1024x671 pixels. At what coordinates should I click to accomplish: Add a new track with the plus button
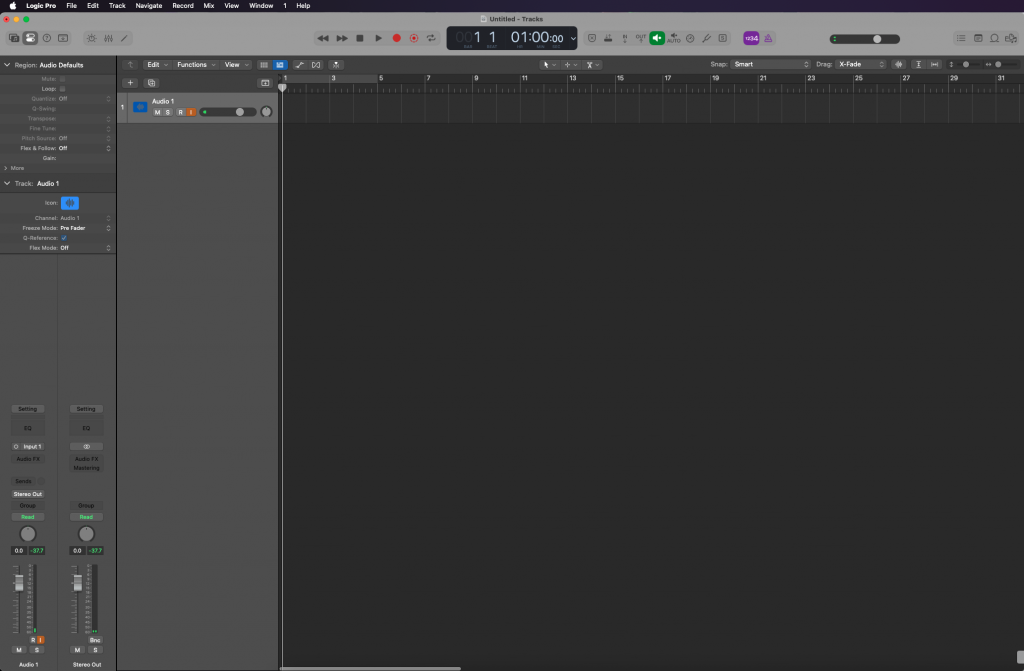(x=130, y=83)
